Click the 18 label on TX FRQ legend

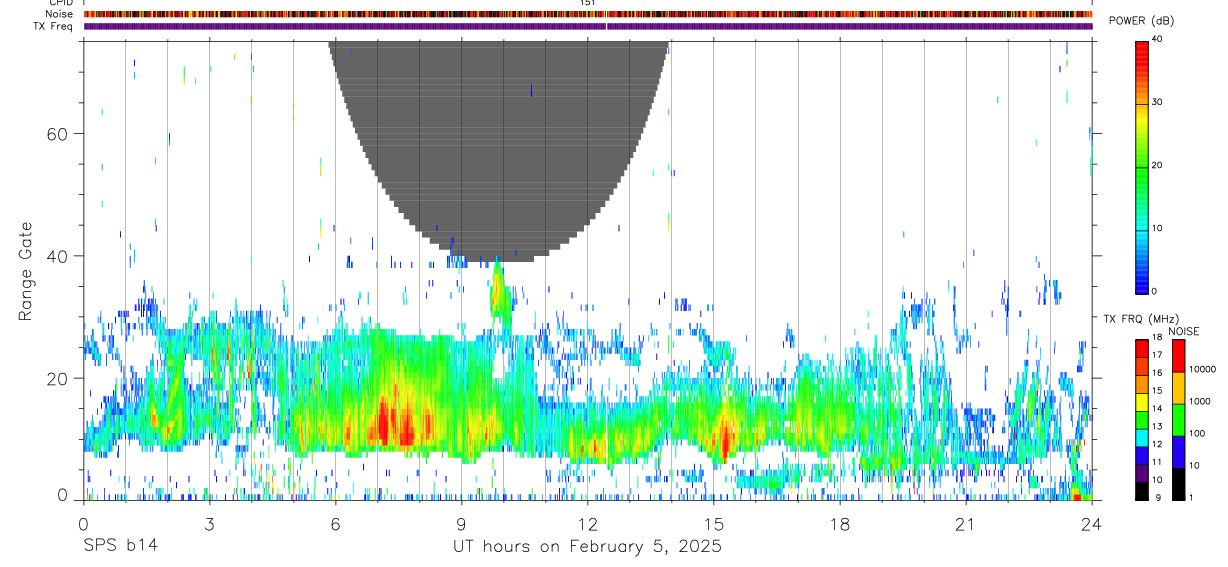1157,338
